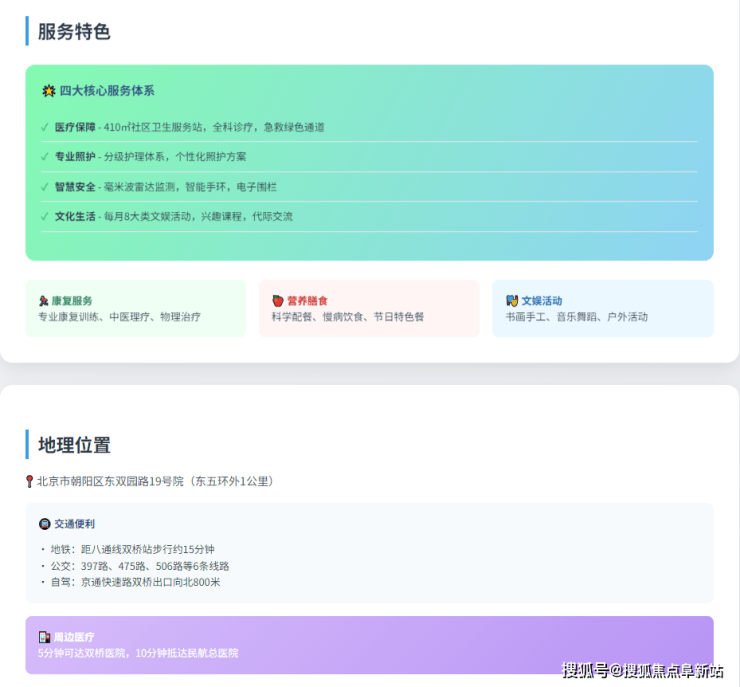This screenshot has width=740, height=687.
Task: Click the checkmark next to 智慧安全
Action: tap(44, 187)
